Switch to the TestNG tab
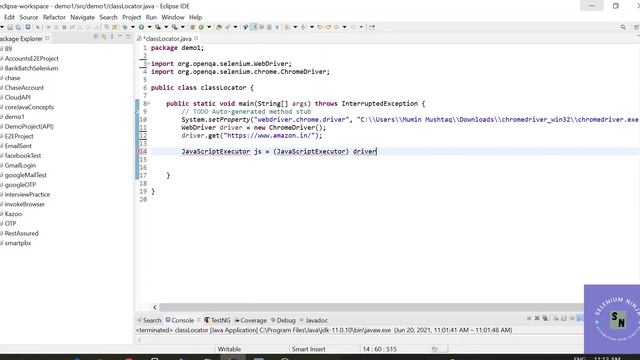 point(217,320)
